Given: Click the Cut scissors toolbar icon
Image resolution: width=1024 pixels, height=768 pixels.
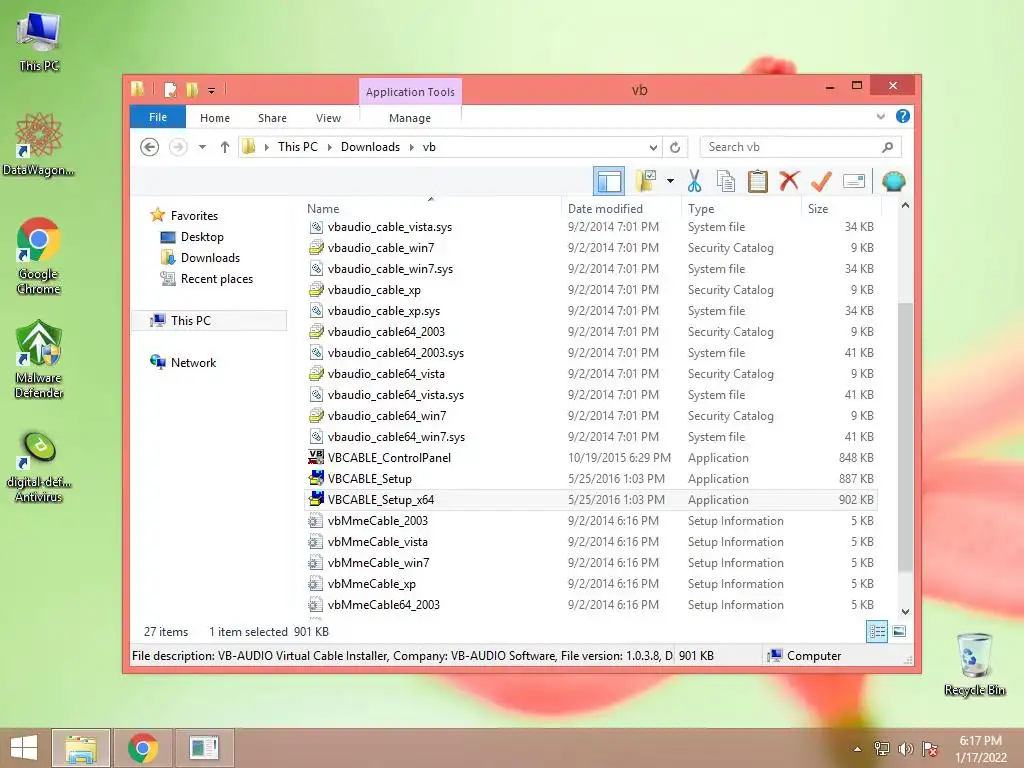Looking at the screenshot, I should click(694, 181).
